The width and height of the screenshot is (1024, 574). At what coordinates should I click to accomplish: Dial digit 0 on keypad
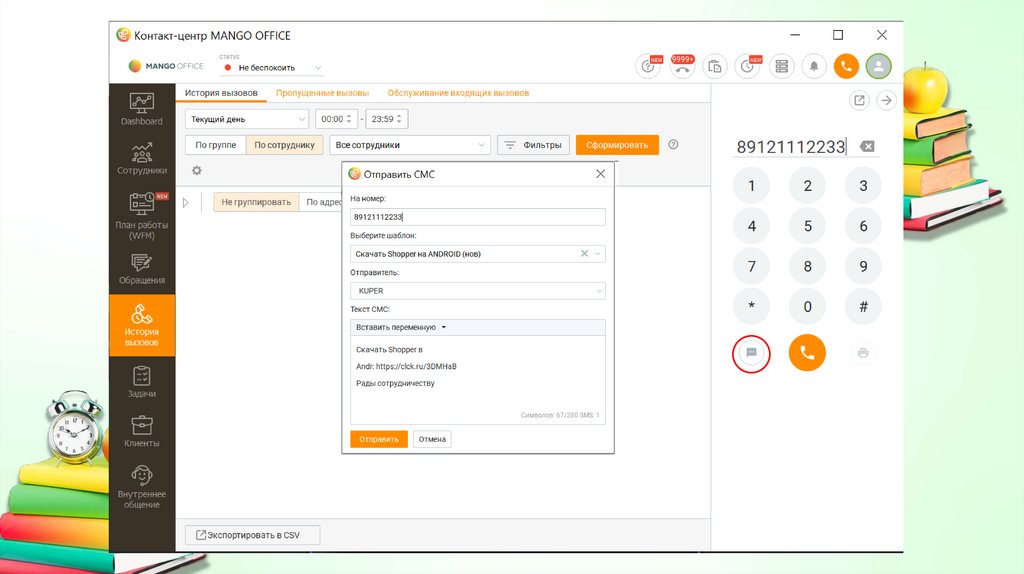[807, 306]
